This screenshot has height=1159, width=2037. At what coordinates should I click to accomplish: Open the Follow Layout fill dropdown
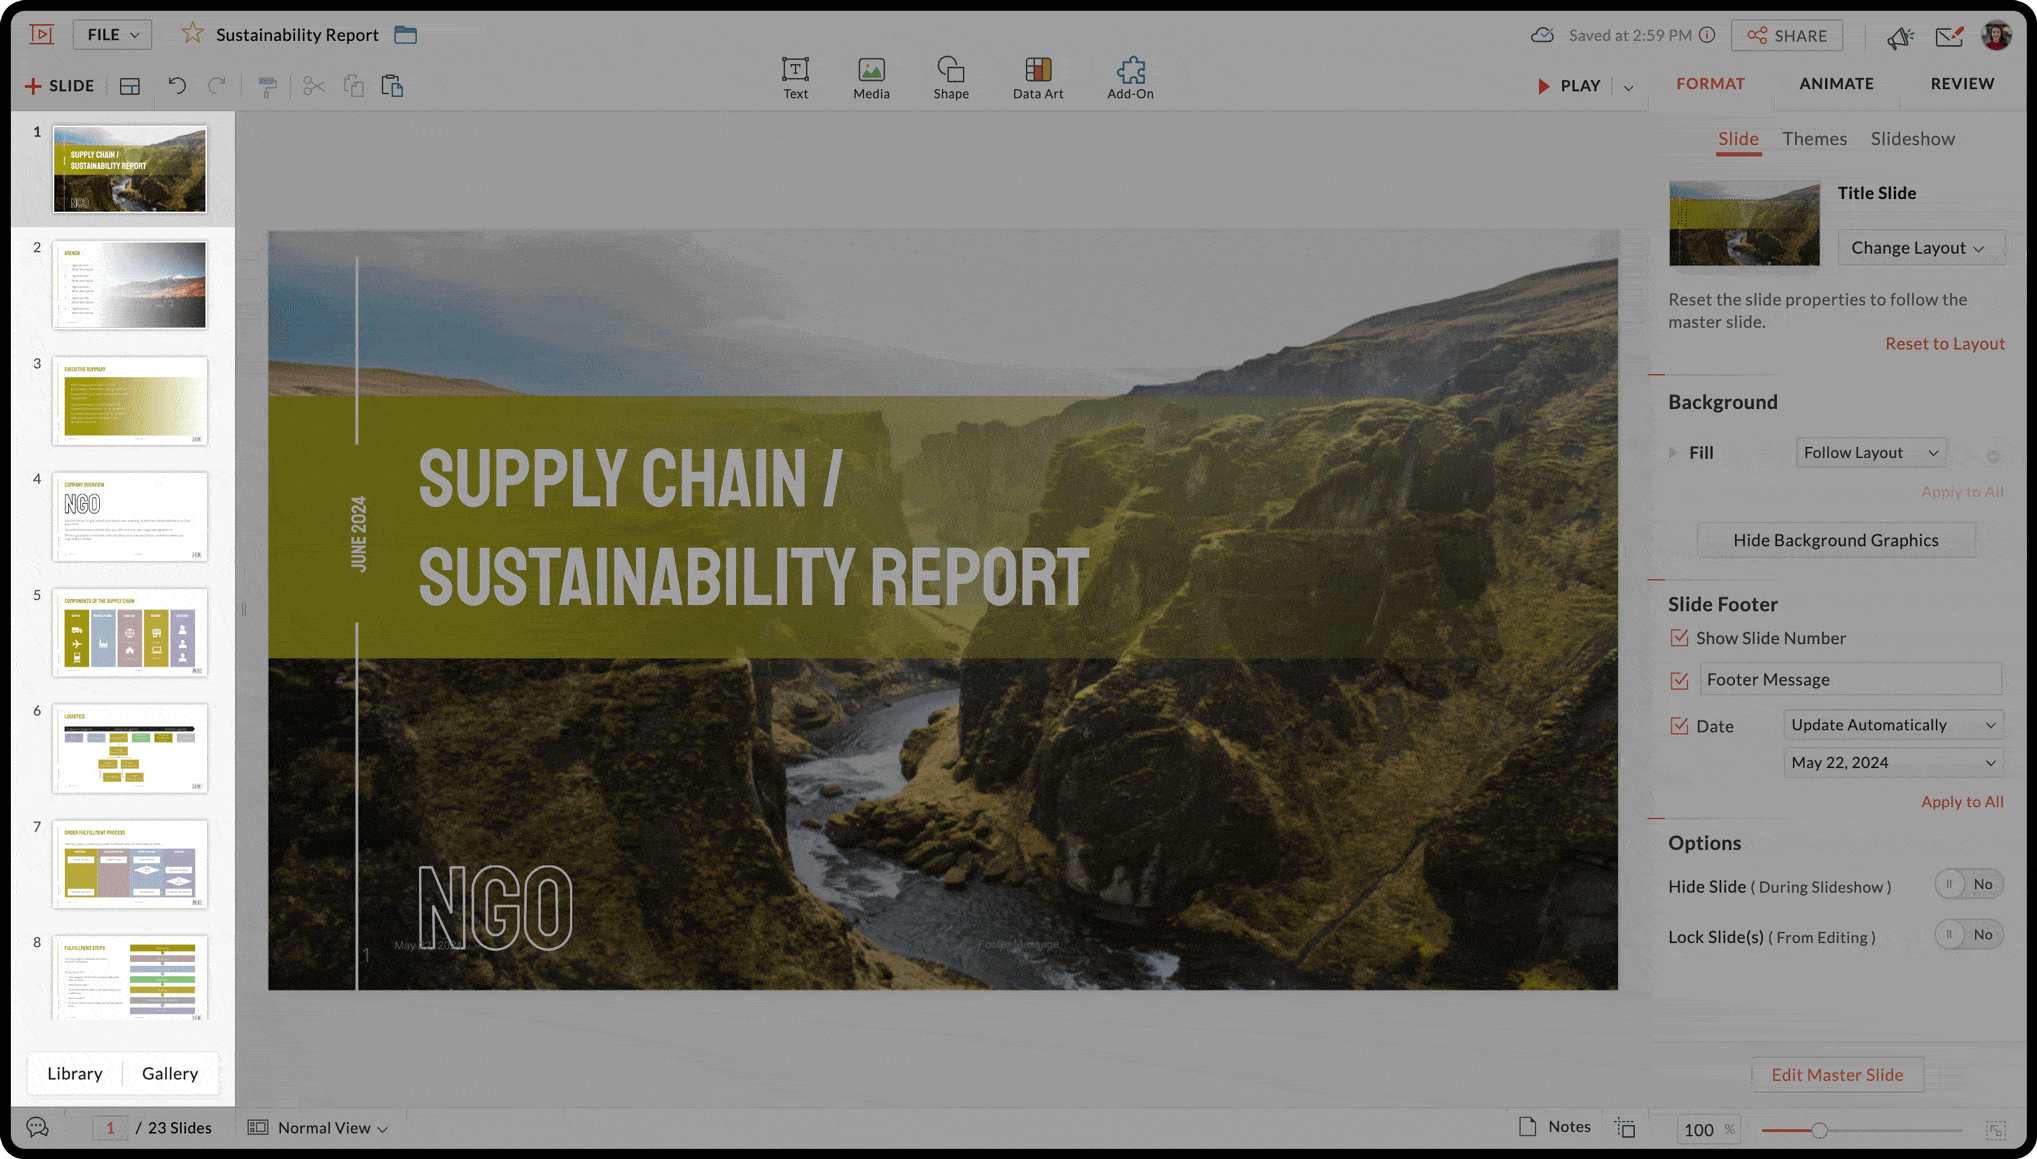[x=1869, y=453]
